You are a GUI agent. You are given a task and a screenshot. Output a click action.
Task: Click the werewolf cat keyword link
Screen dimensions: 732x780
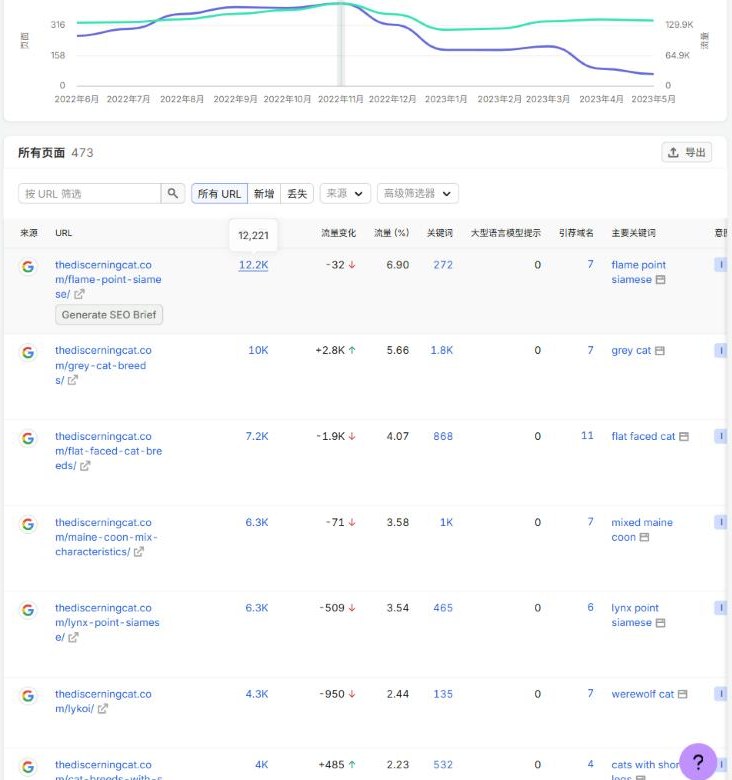pyautogui.click(x=642, y=694)
